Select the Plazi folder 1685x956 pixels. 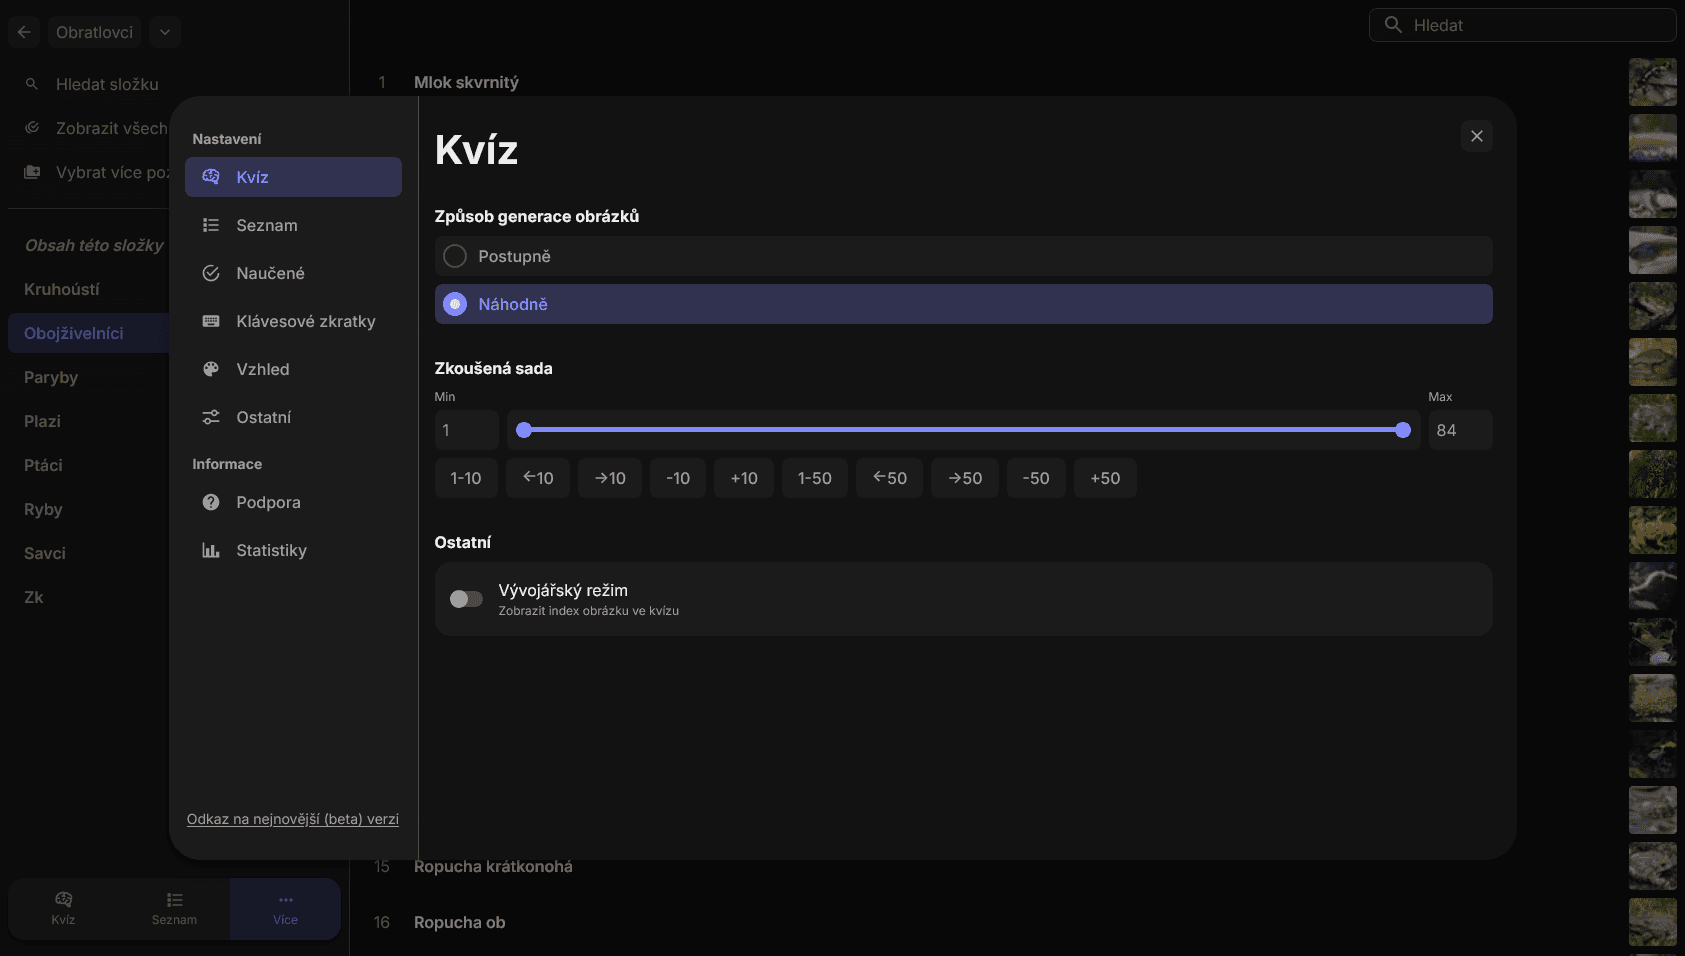pos(89,421)
